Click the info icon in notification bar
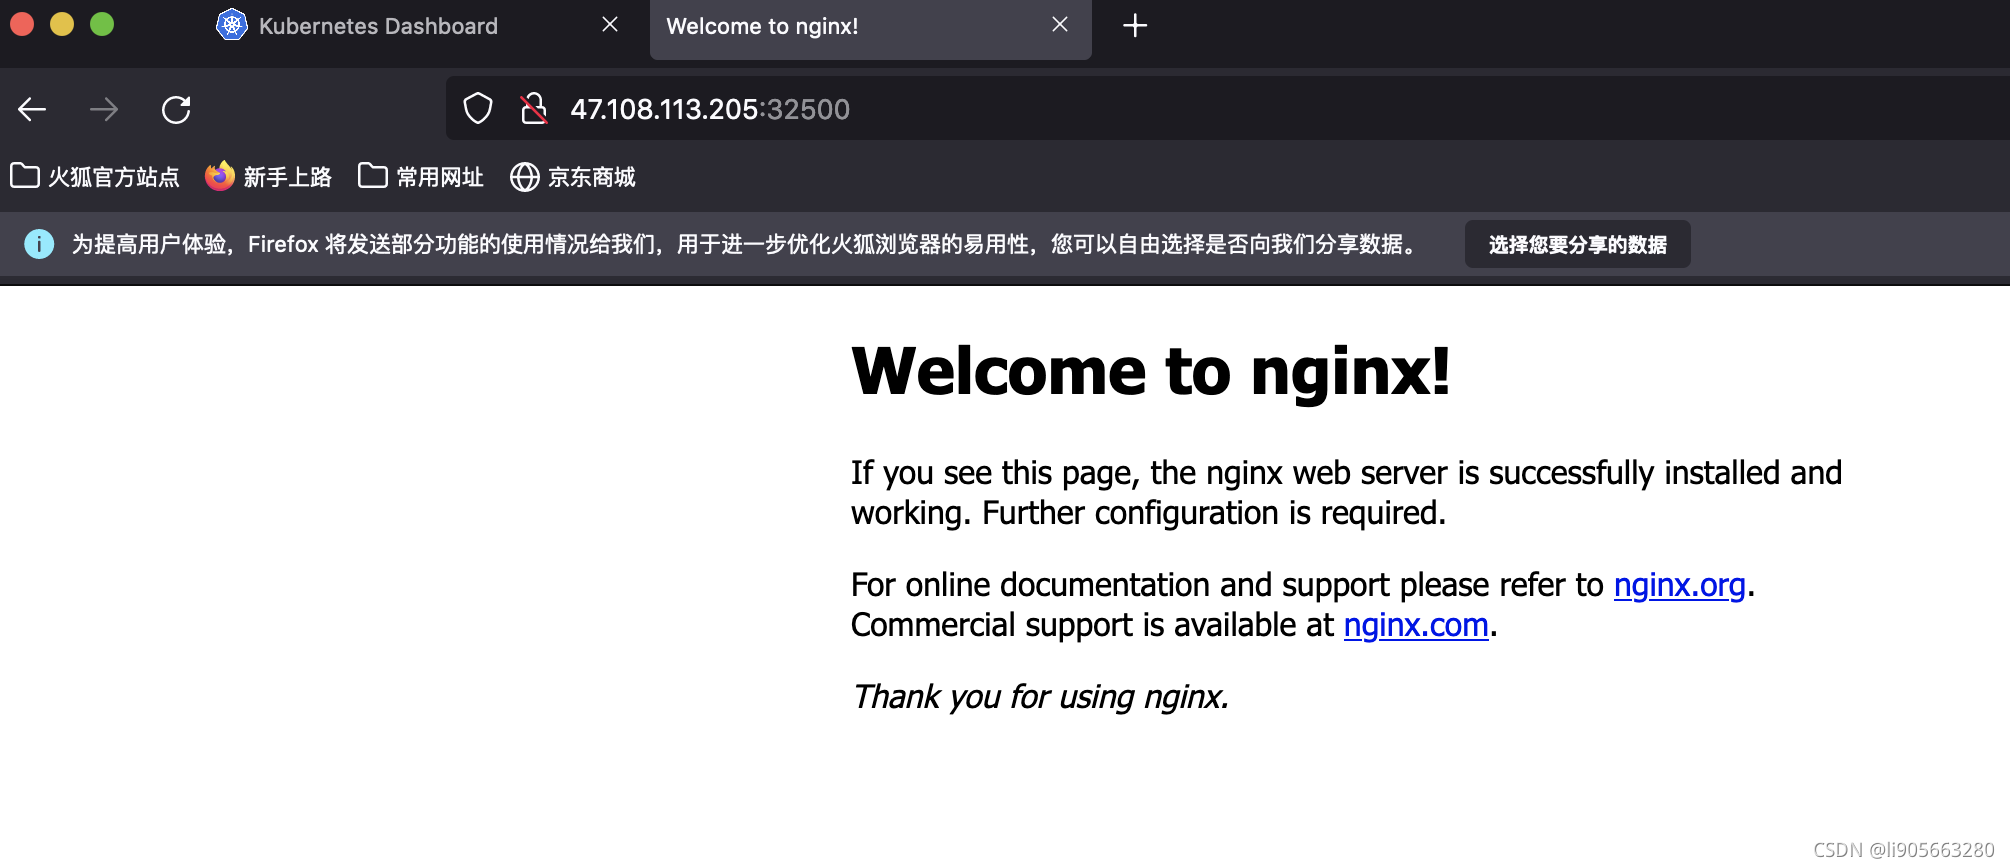Viewport: 2010px width, 868px height. pyautogui.click(x=39, y=244)
